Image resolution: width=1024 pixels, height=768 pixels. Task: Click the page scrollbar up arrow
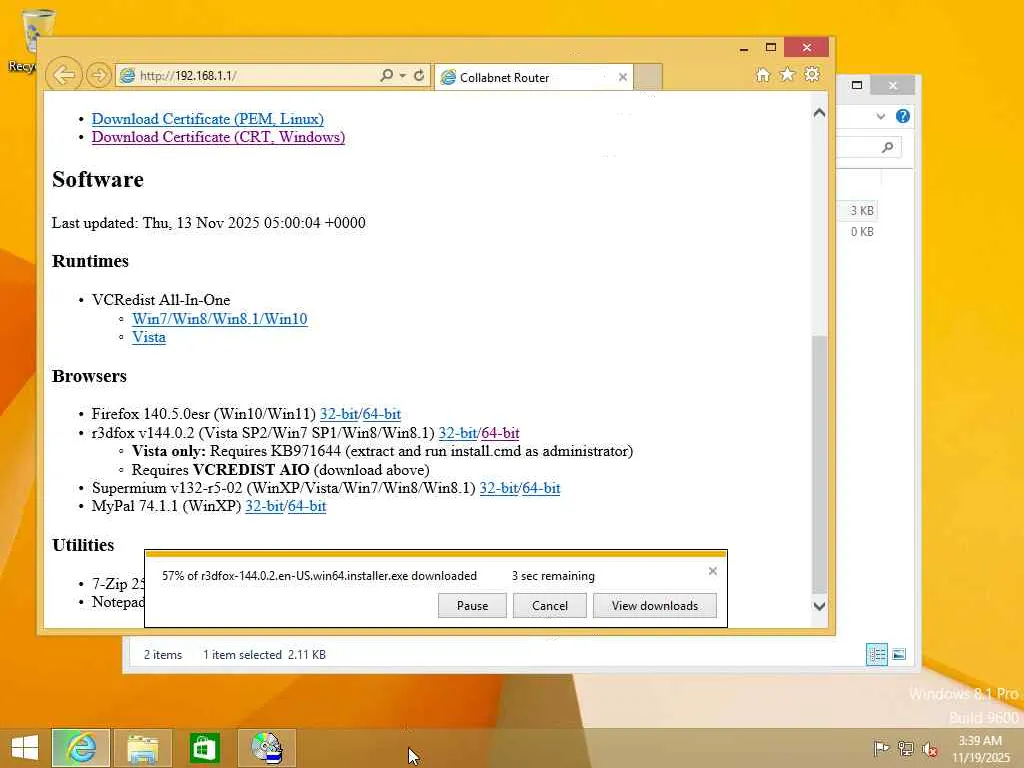coord(819,113)
